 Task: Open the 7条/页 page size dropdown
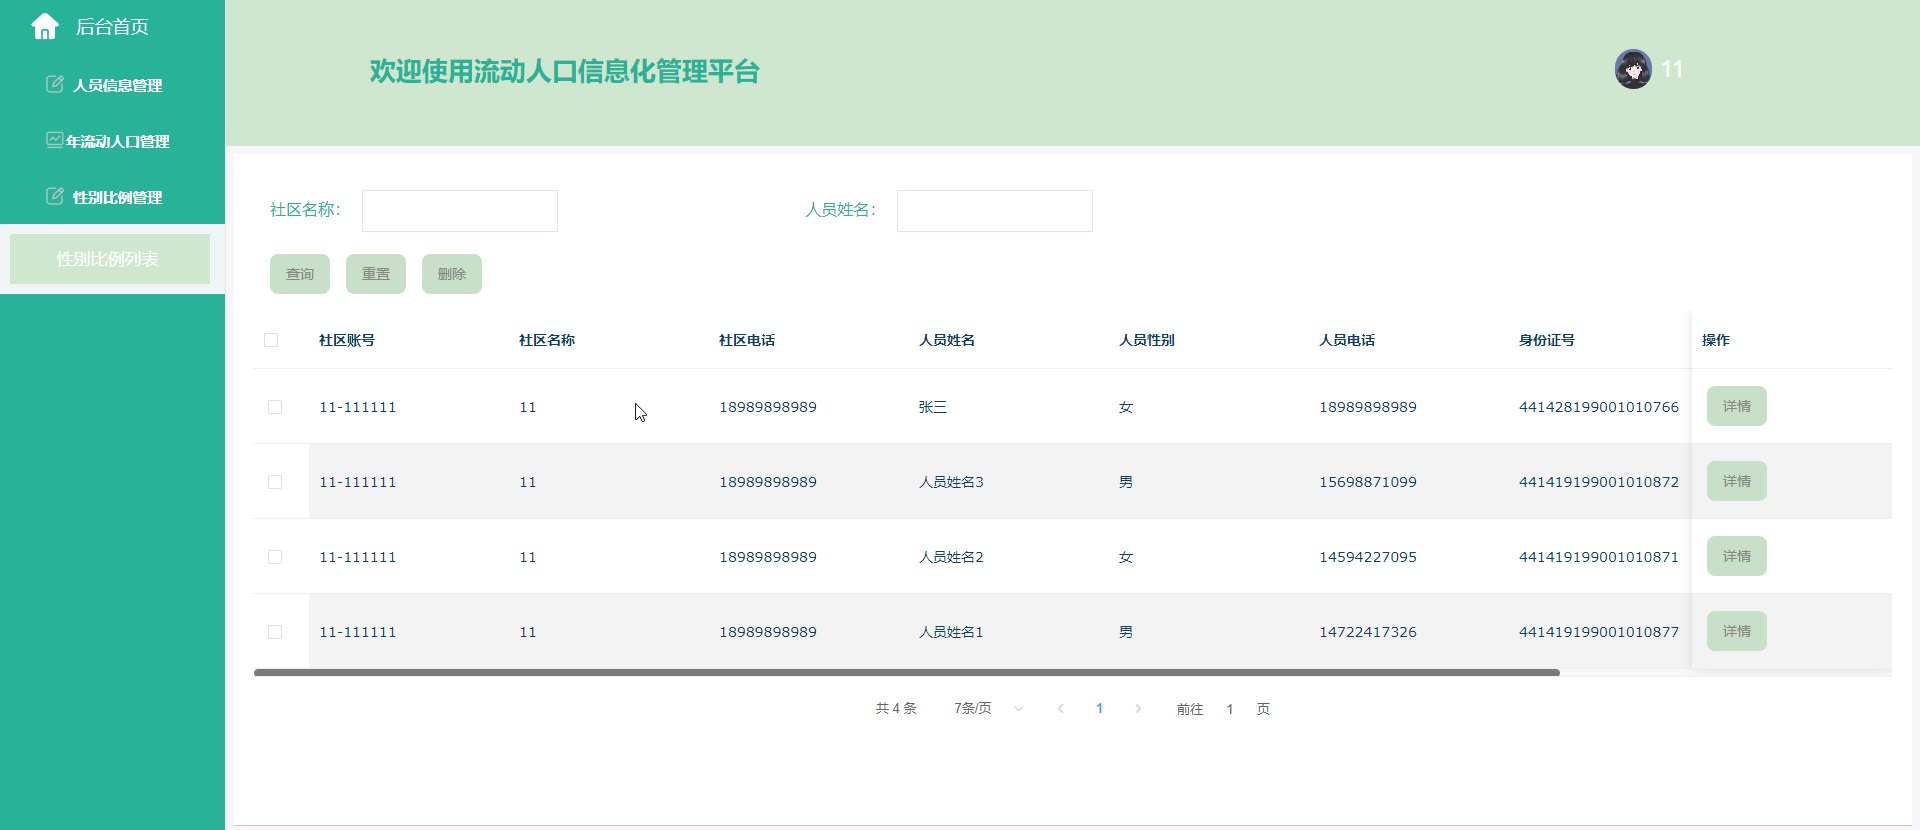[988, 708]
